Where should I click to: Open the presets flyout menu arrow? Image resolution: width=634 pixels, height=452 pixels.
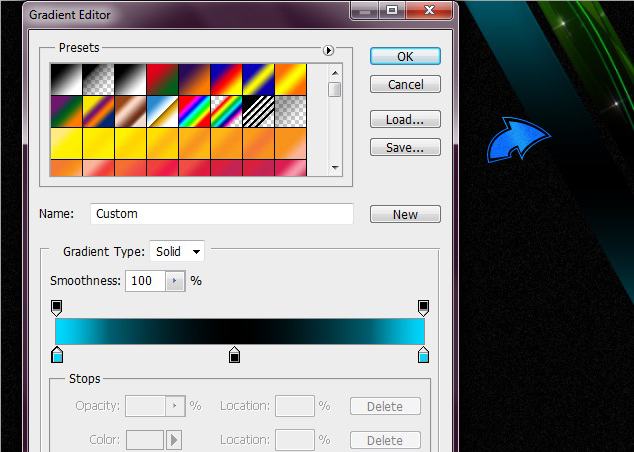click(328, 49)
